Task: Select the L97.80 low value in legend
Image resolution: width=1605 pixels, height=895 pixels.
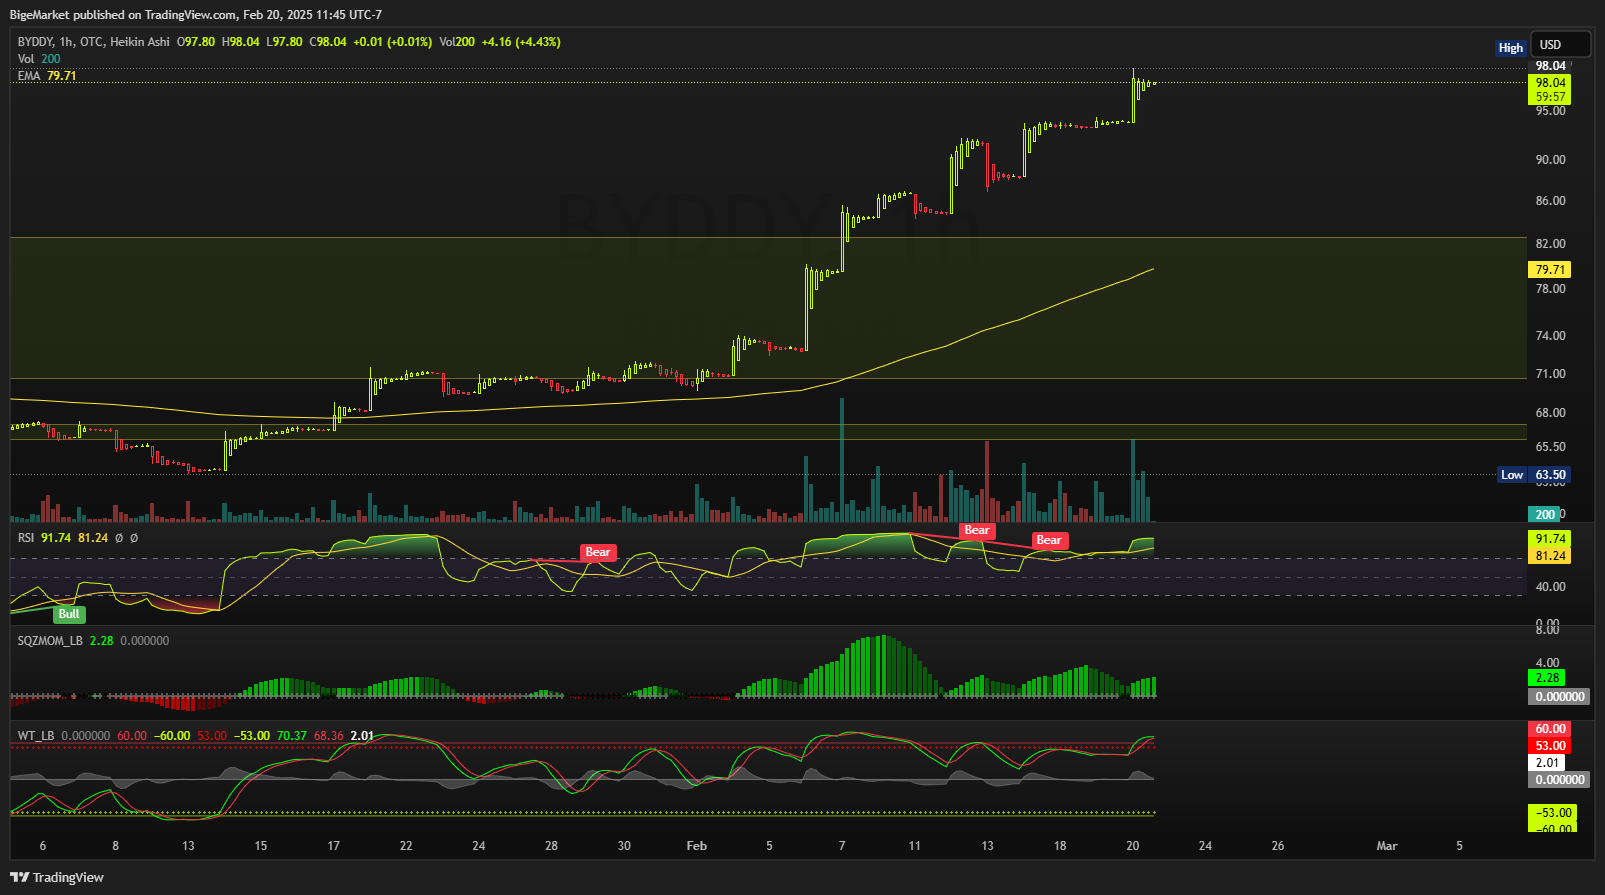Action: (x=284, y=42)
